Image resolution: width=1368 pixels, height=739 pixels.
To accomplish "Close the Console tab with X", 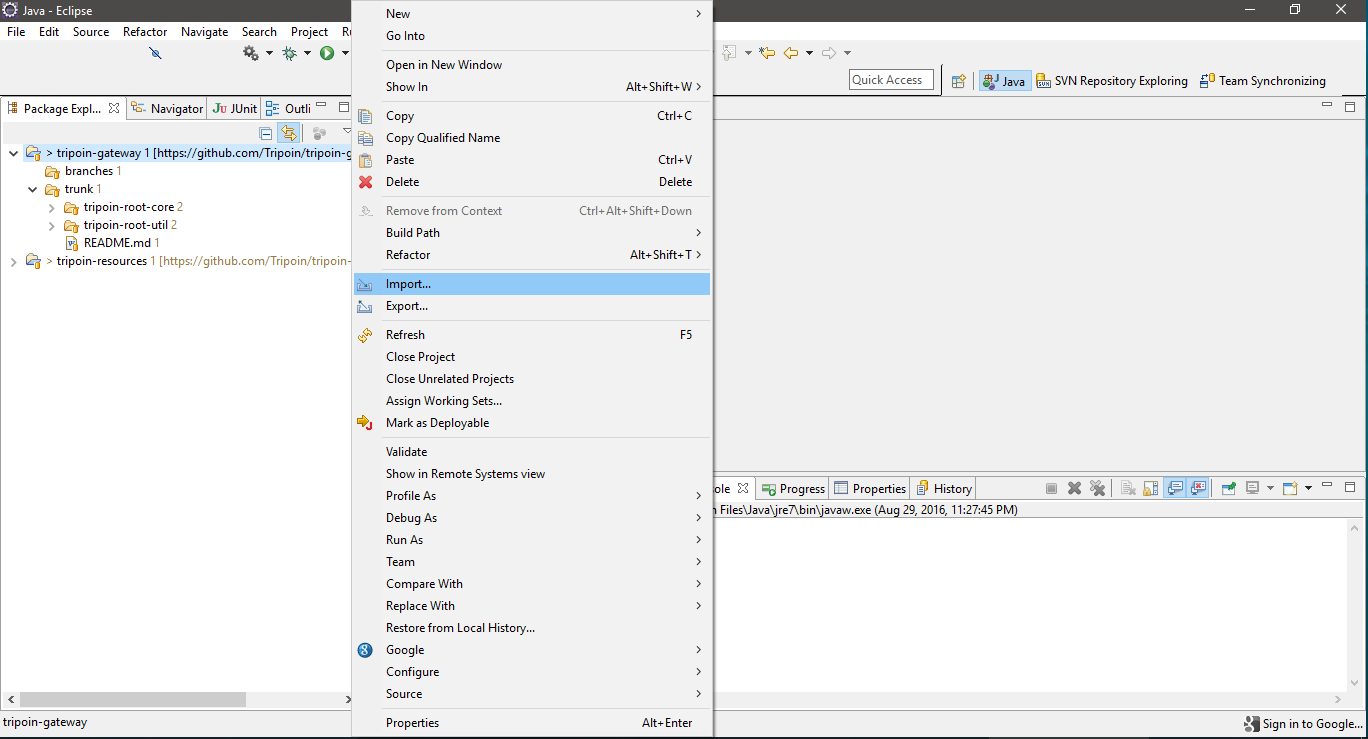I will [742, 489].
